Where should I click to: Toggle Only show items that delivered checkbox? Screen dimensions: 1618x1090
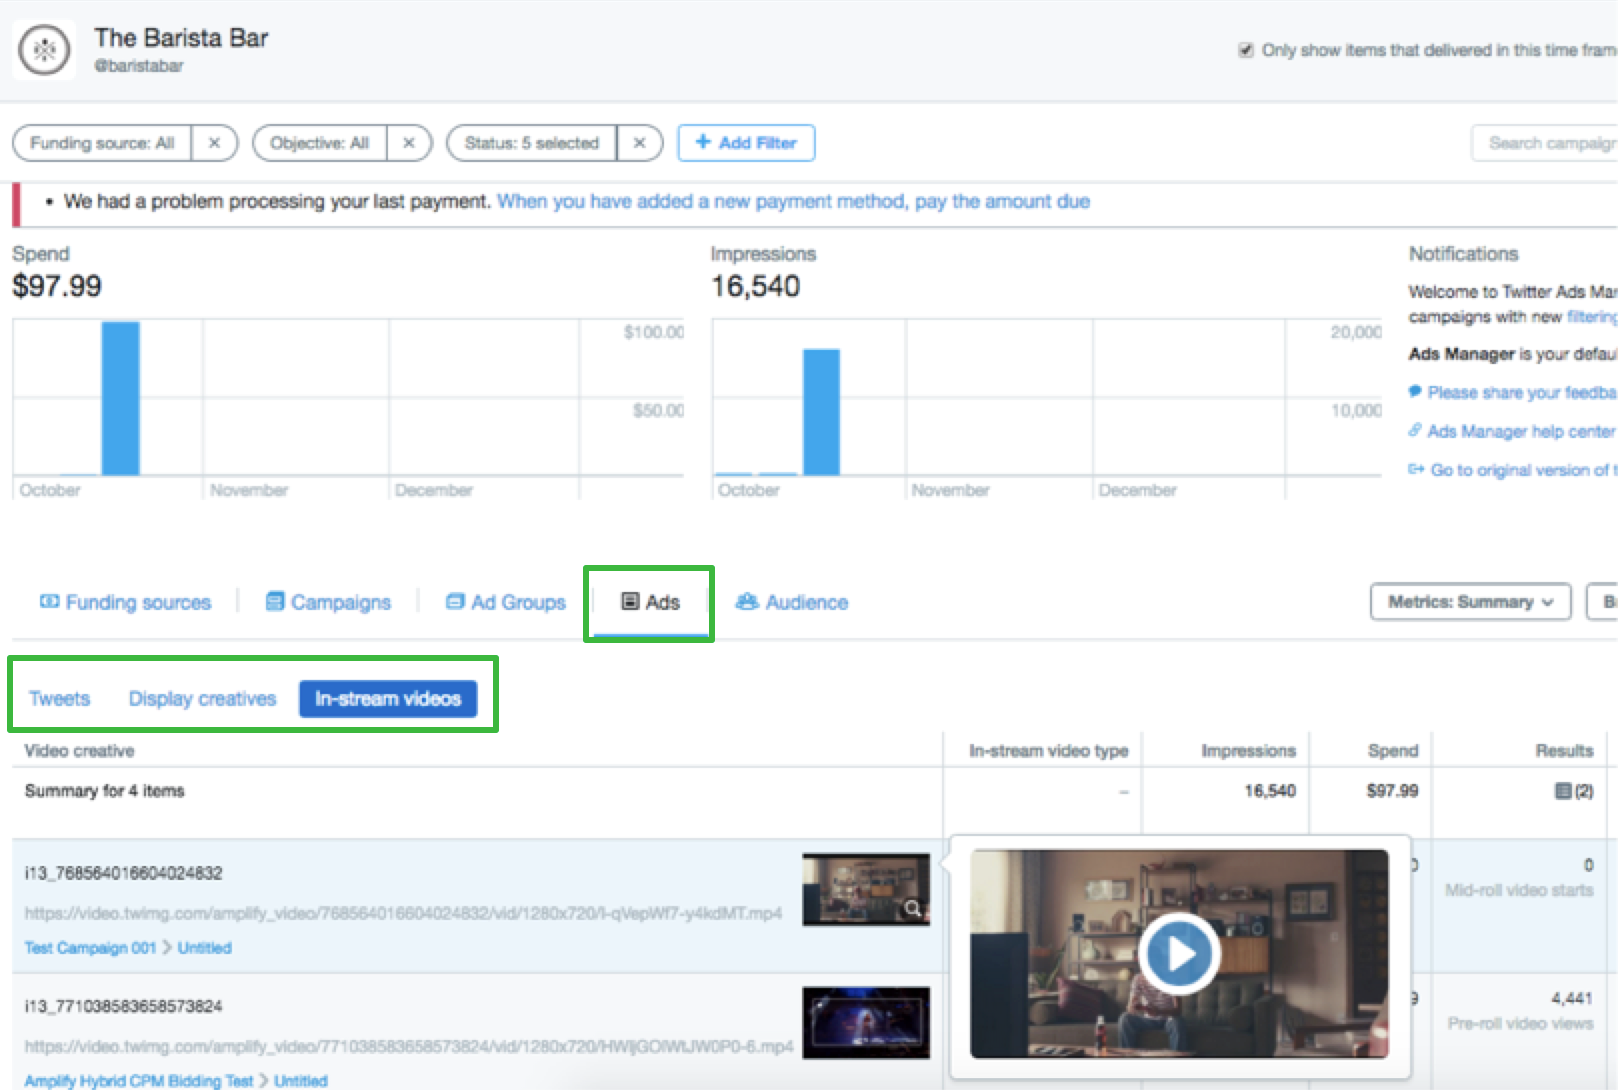tap(1246, 50)
